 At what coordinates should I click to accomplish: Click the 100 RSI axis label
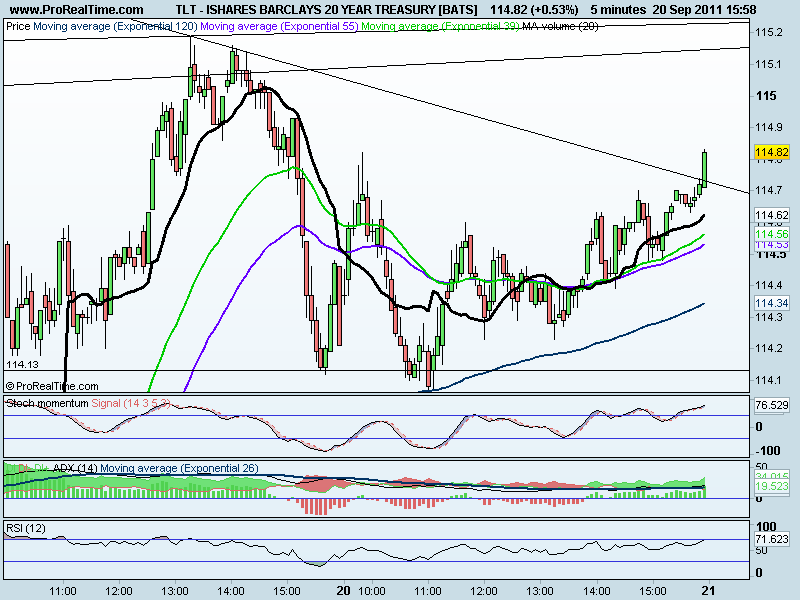point(766,527)
